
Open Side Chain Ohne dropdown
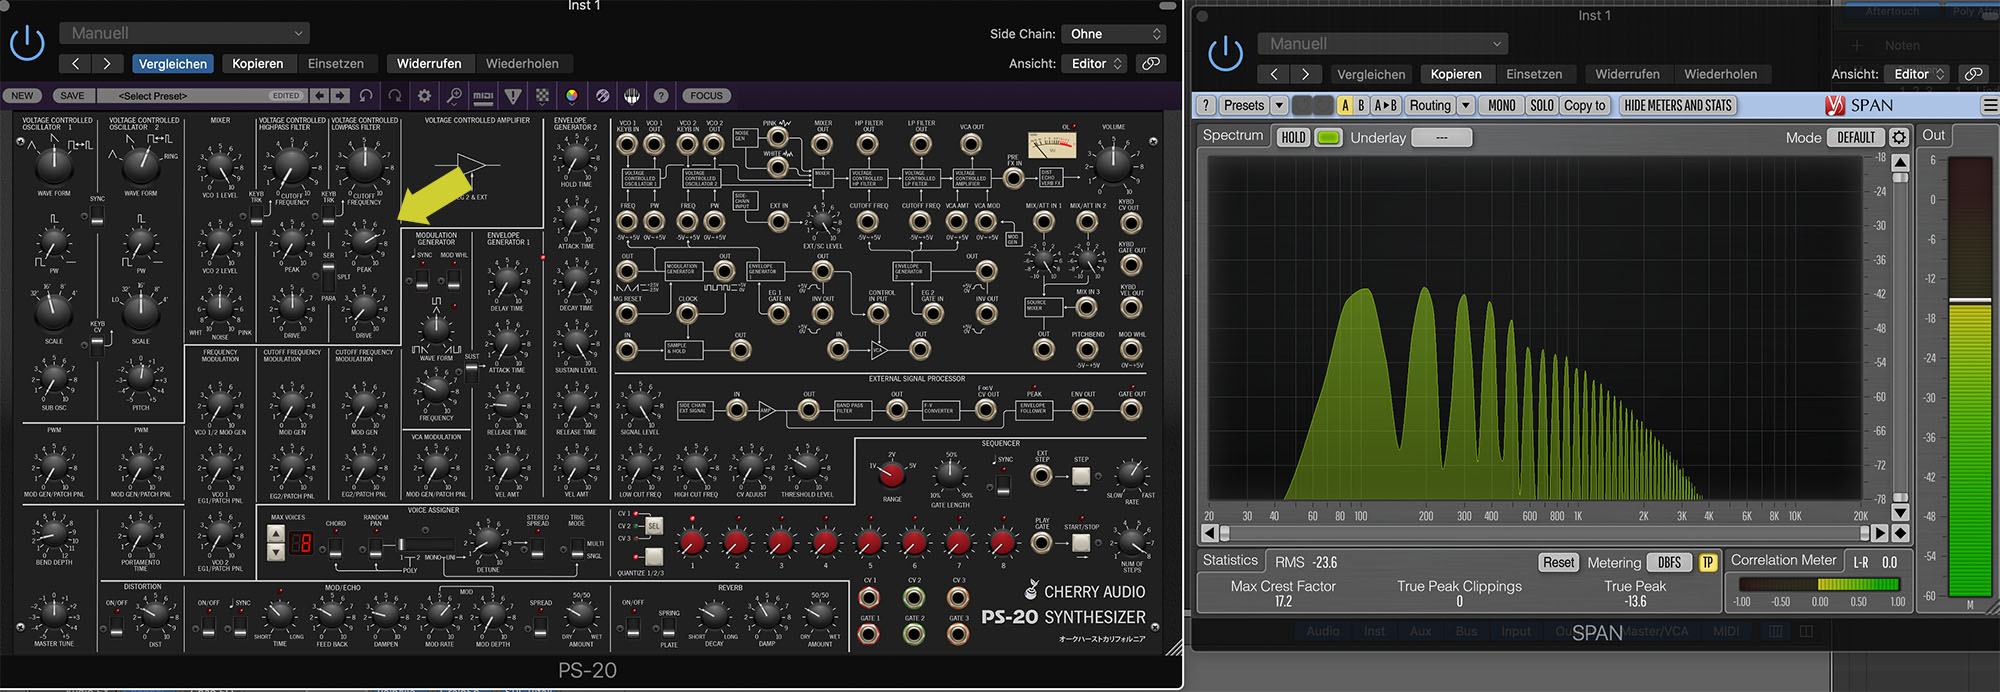pyautogui.click(x=1114, y=34)
